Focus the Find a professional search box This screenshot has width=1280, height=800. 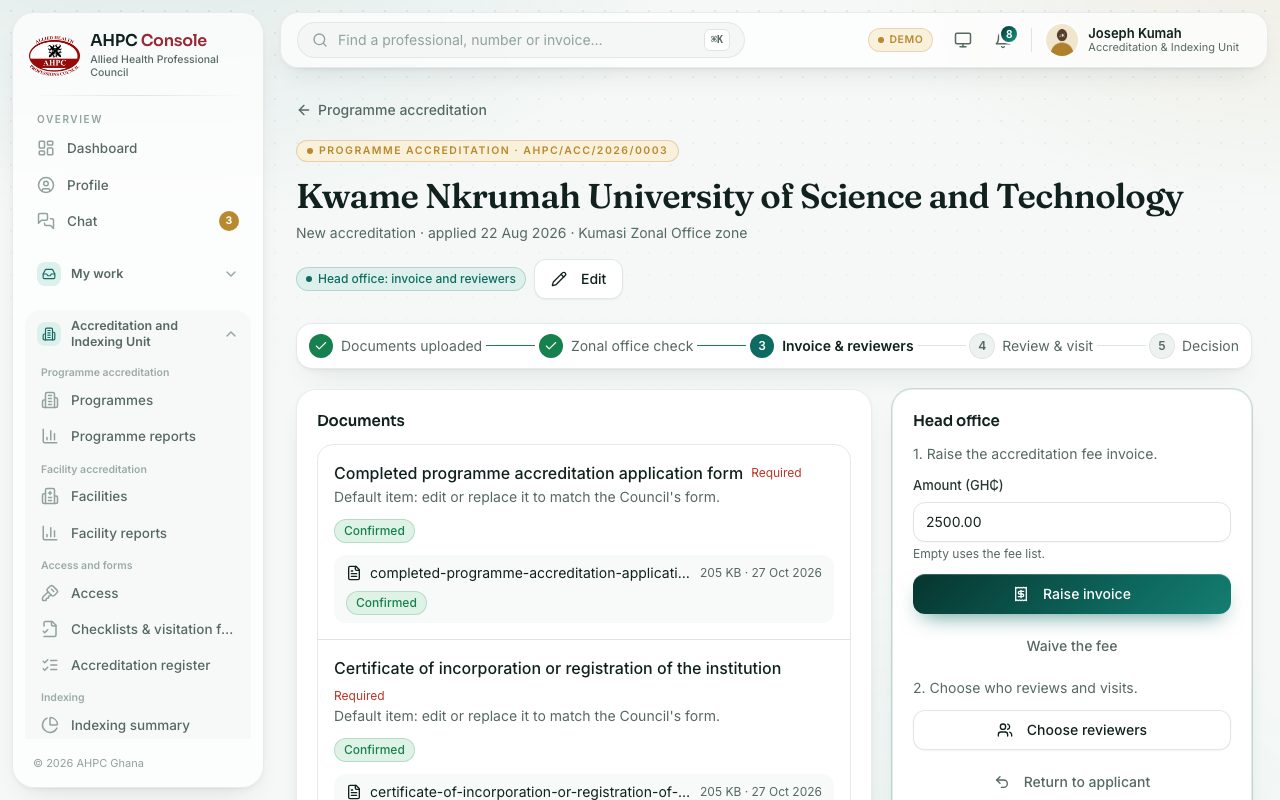(x=521, y=40)
